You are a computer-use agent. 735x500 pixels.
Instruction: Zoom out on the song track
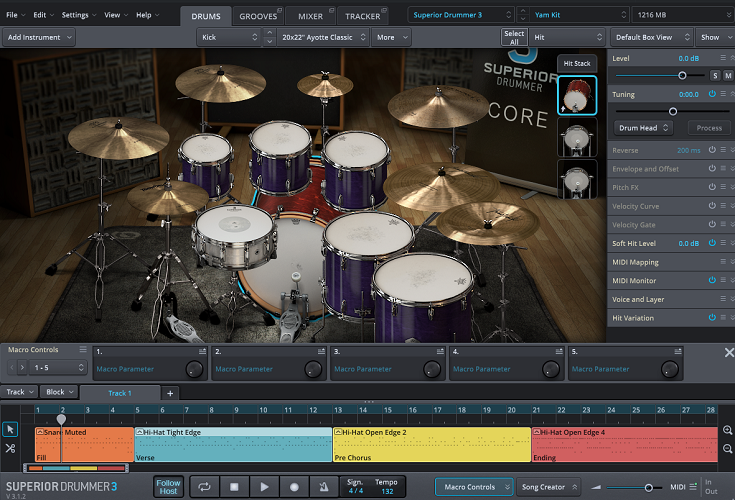(x=728, y=449)
